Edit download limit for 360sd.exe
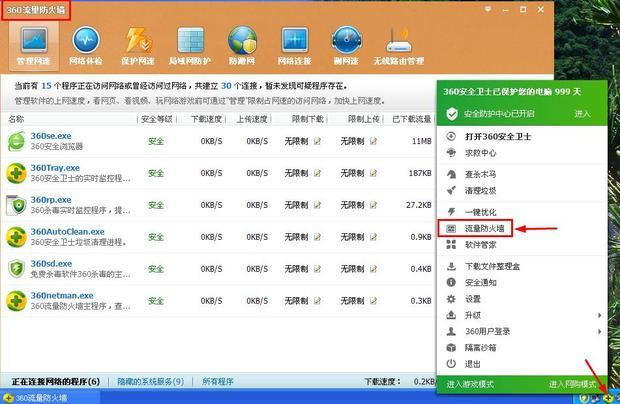 coord(317,269)
